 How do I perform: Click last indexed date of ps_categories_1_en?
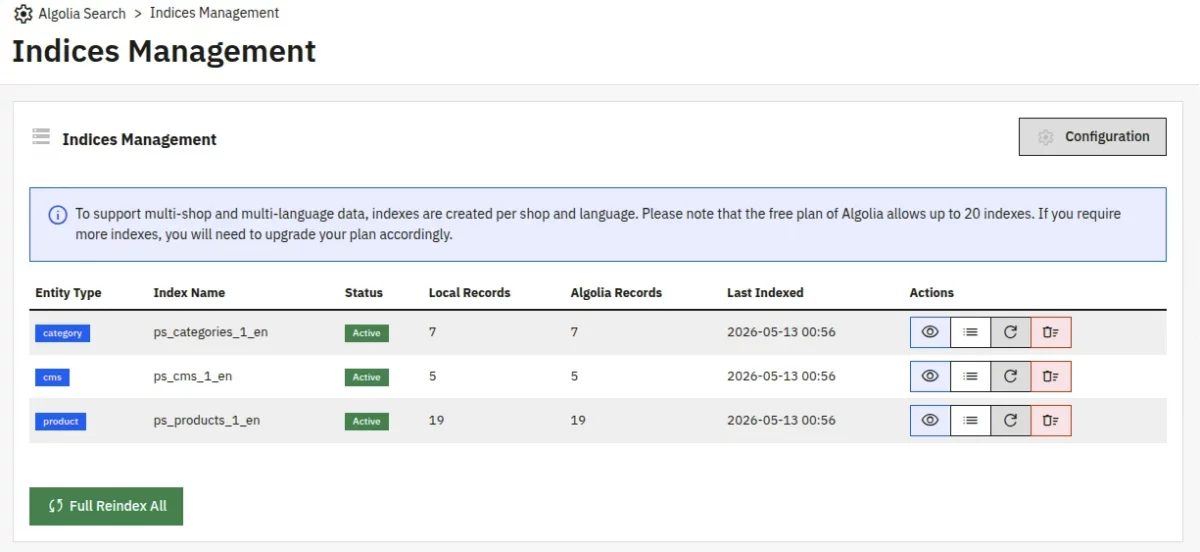pos(781,332)
